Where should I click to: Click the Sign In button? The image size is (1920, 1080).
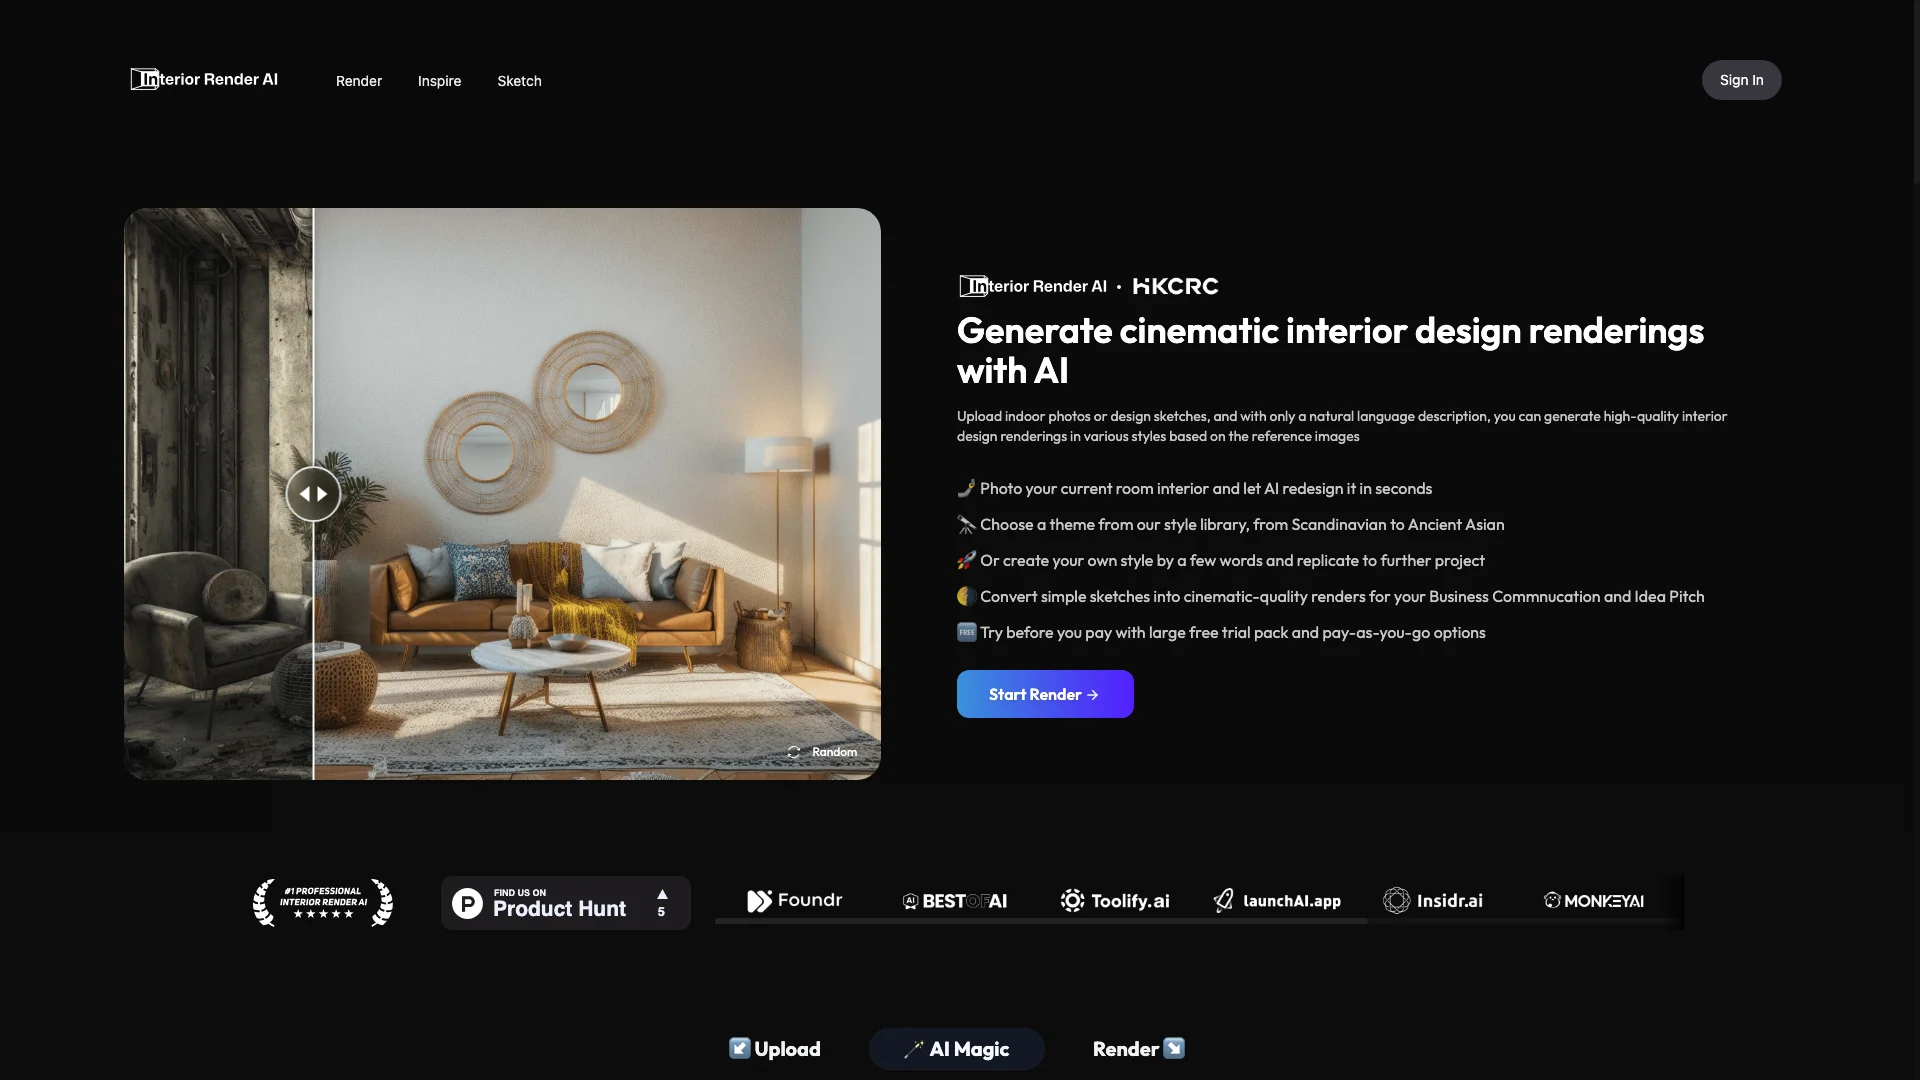click(x=1741, y=79)
